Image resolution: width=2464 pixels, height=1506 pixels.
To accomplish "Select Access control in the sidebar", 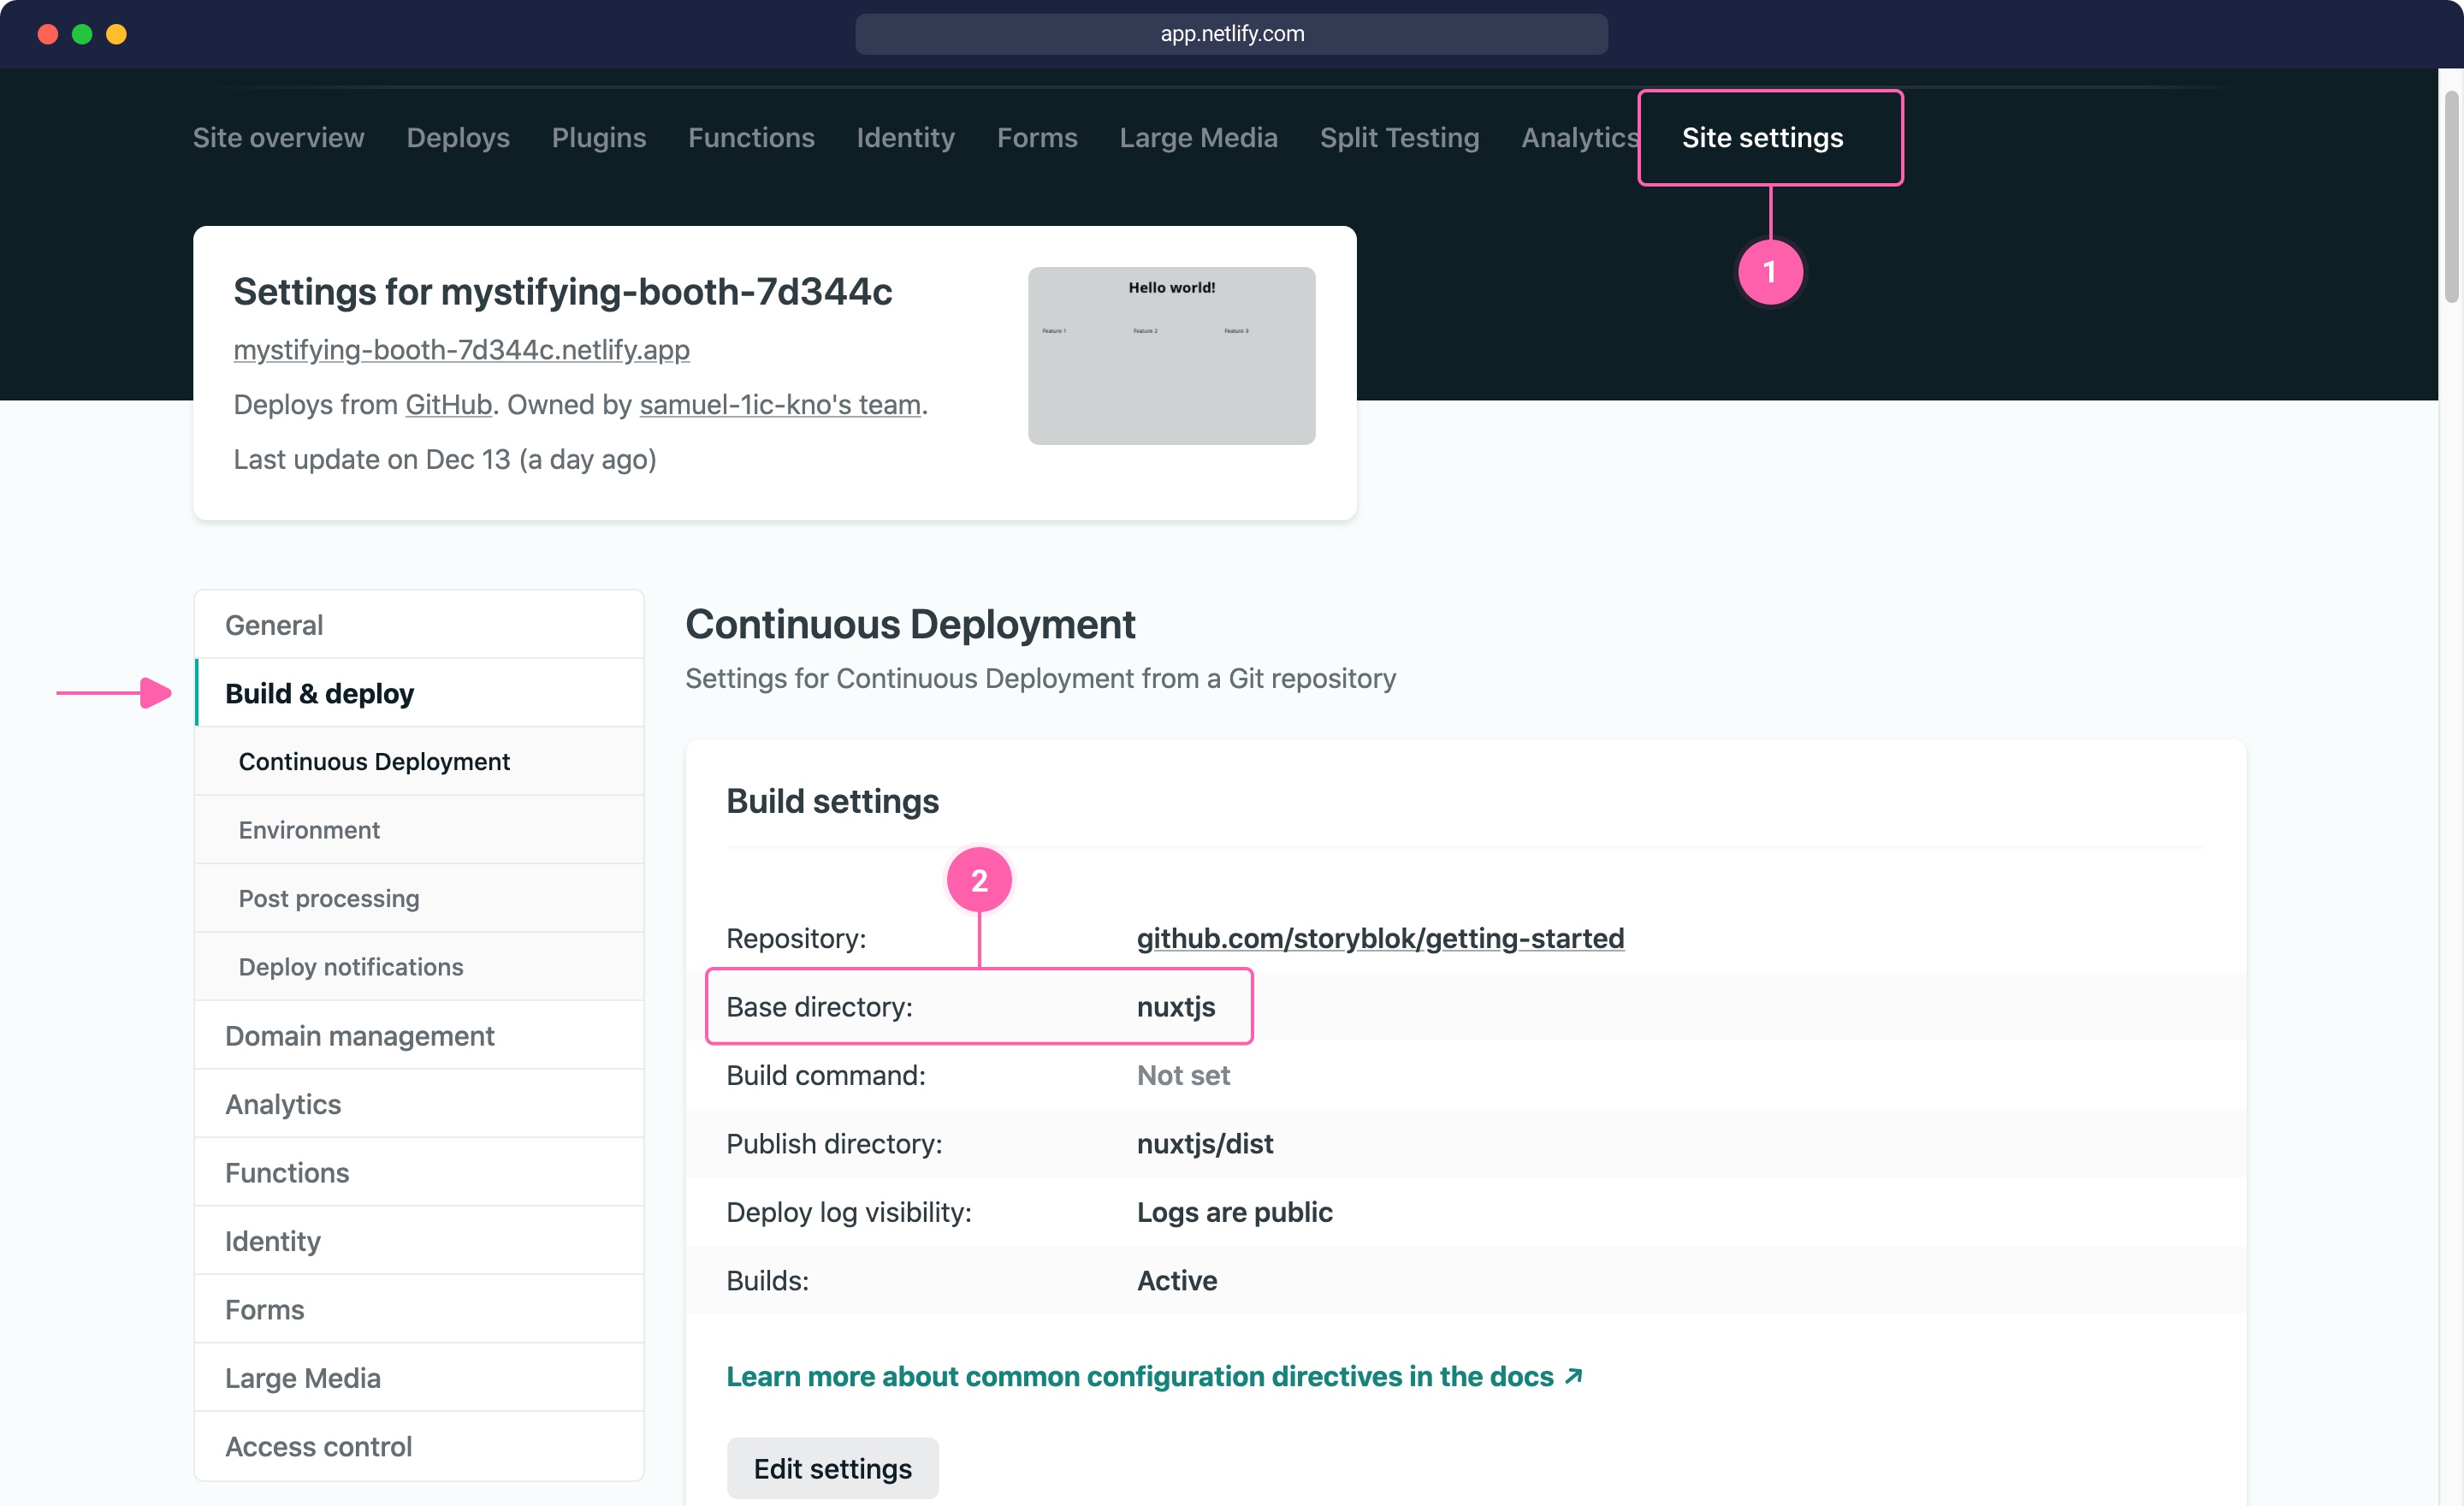I will [419, 1446].
